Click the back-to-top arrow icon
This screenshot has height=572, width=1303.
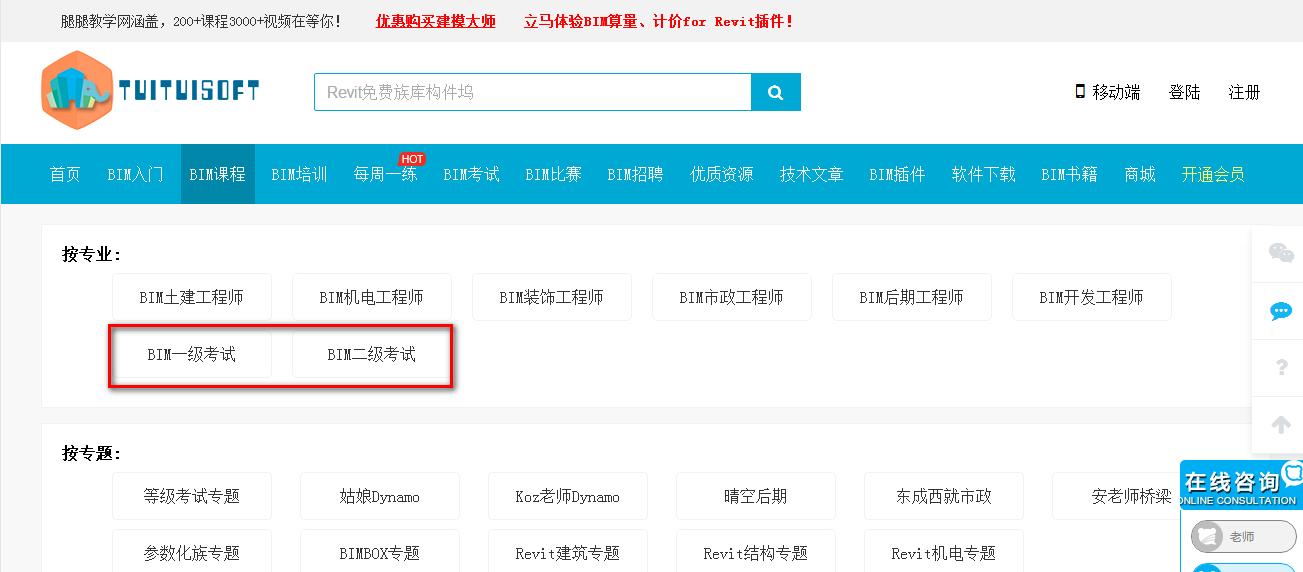tap(1280, 424)
